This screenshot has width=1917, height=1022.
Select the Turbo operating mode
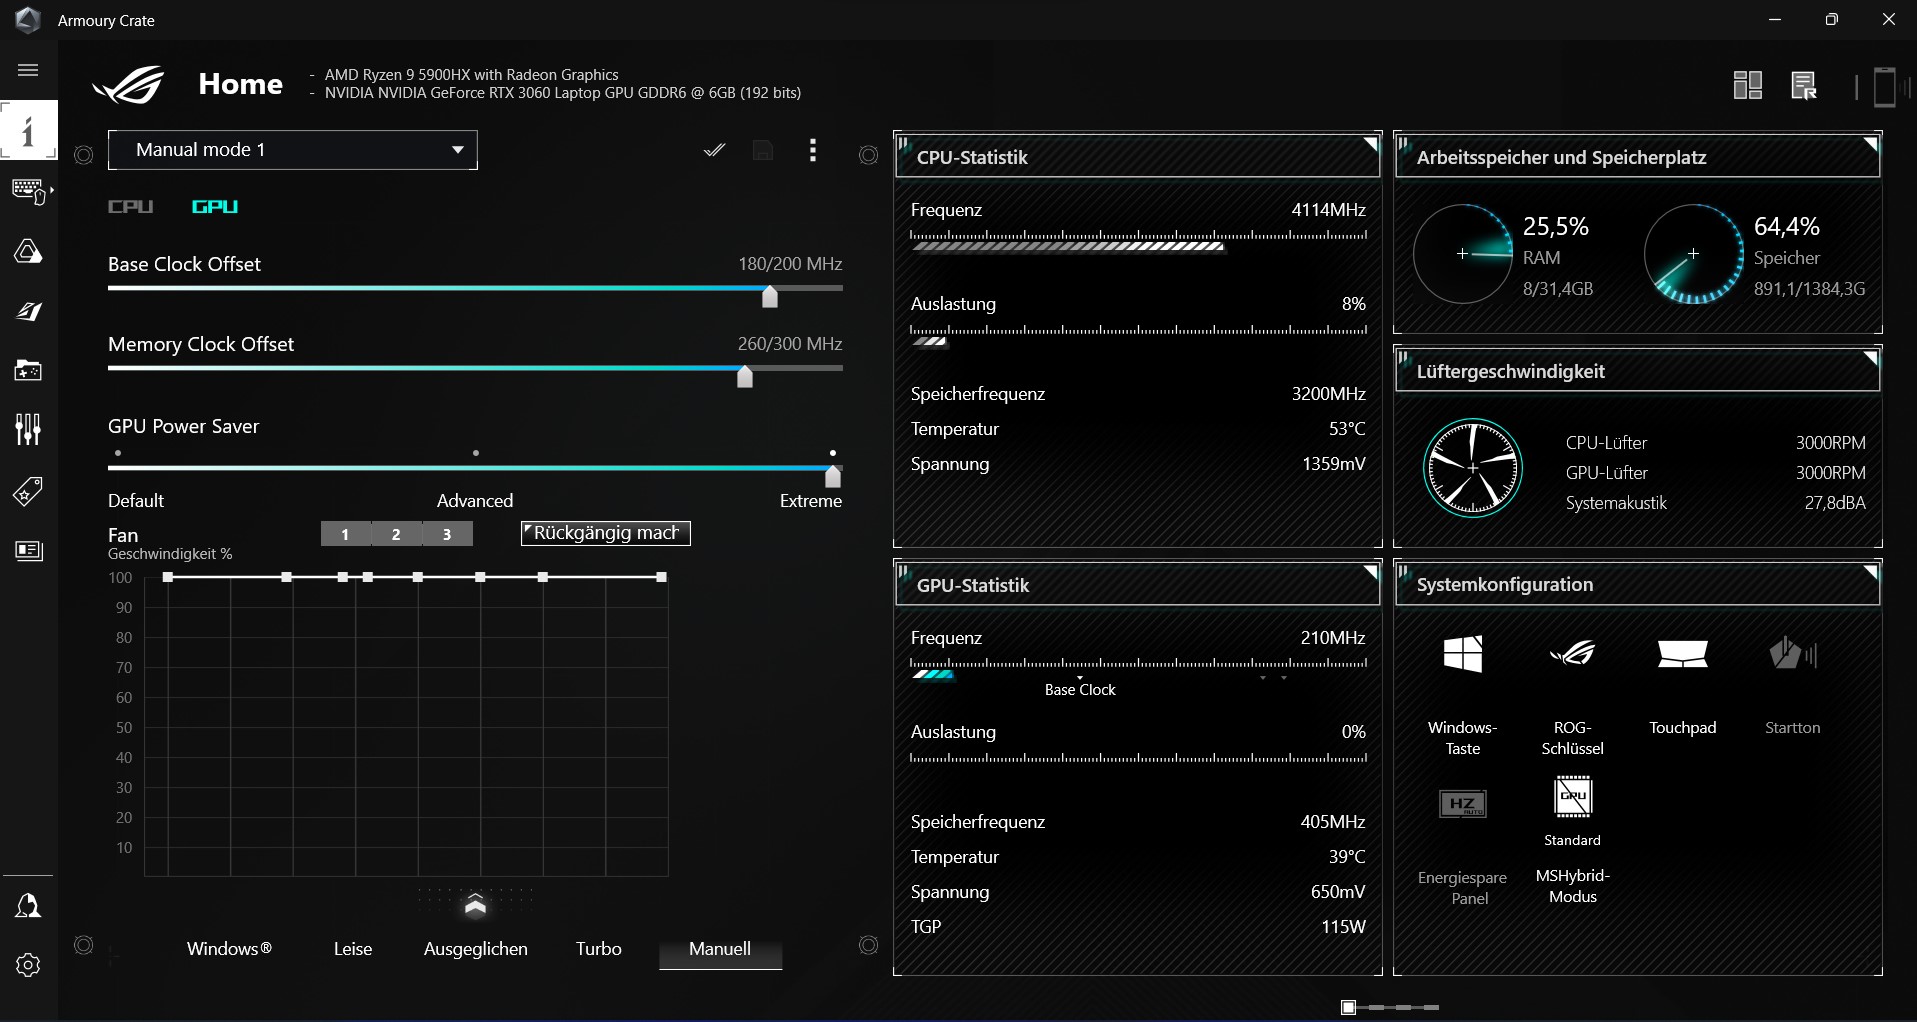coord(599,949)
